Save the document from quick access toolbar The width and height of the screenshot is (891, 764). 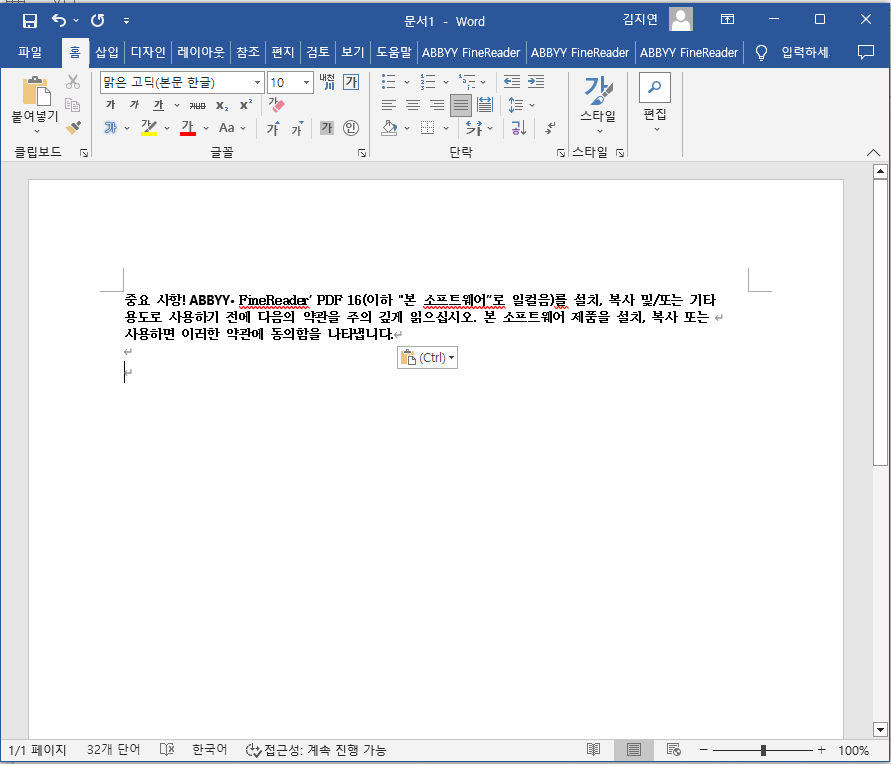coord(30,21)
